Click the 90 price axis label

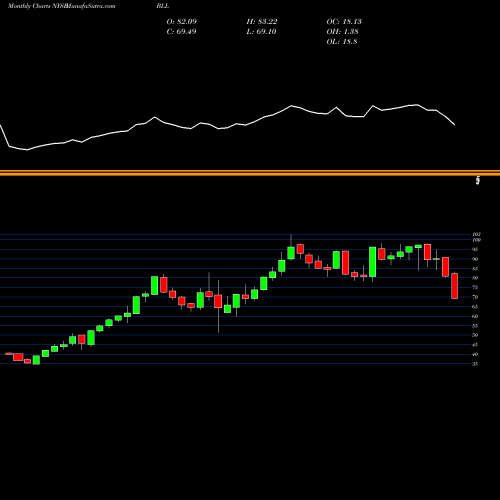pyautogui.click(x=475, y=259)
